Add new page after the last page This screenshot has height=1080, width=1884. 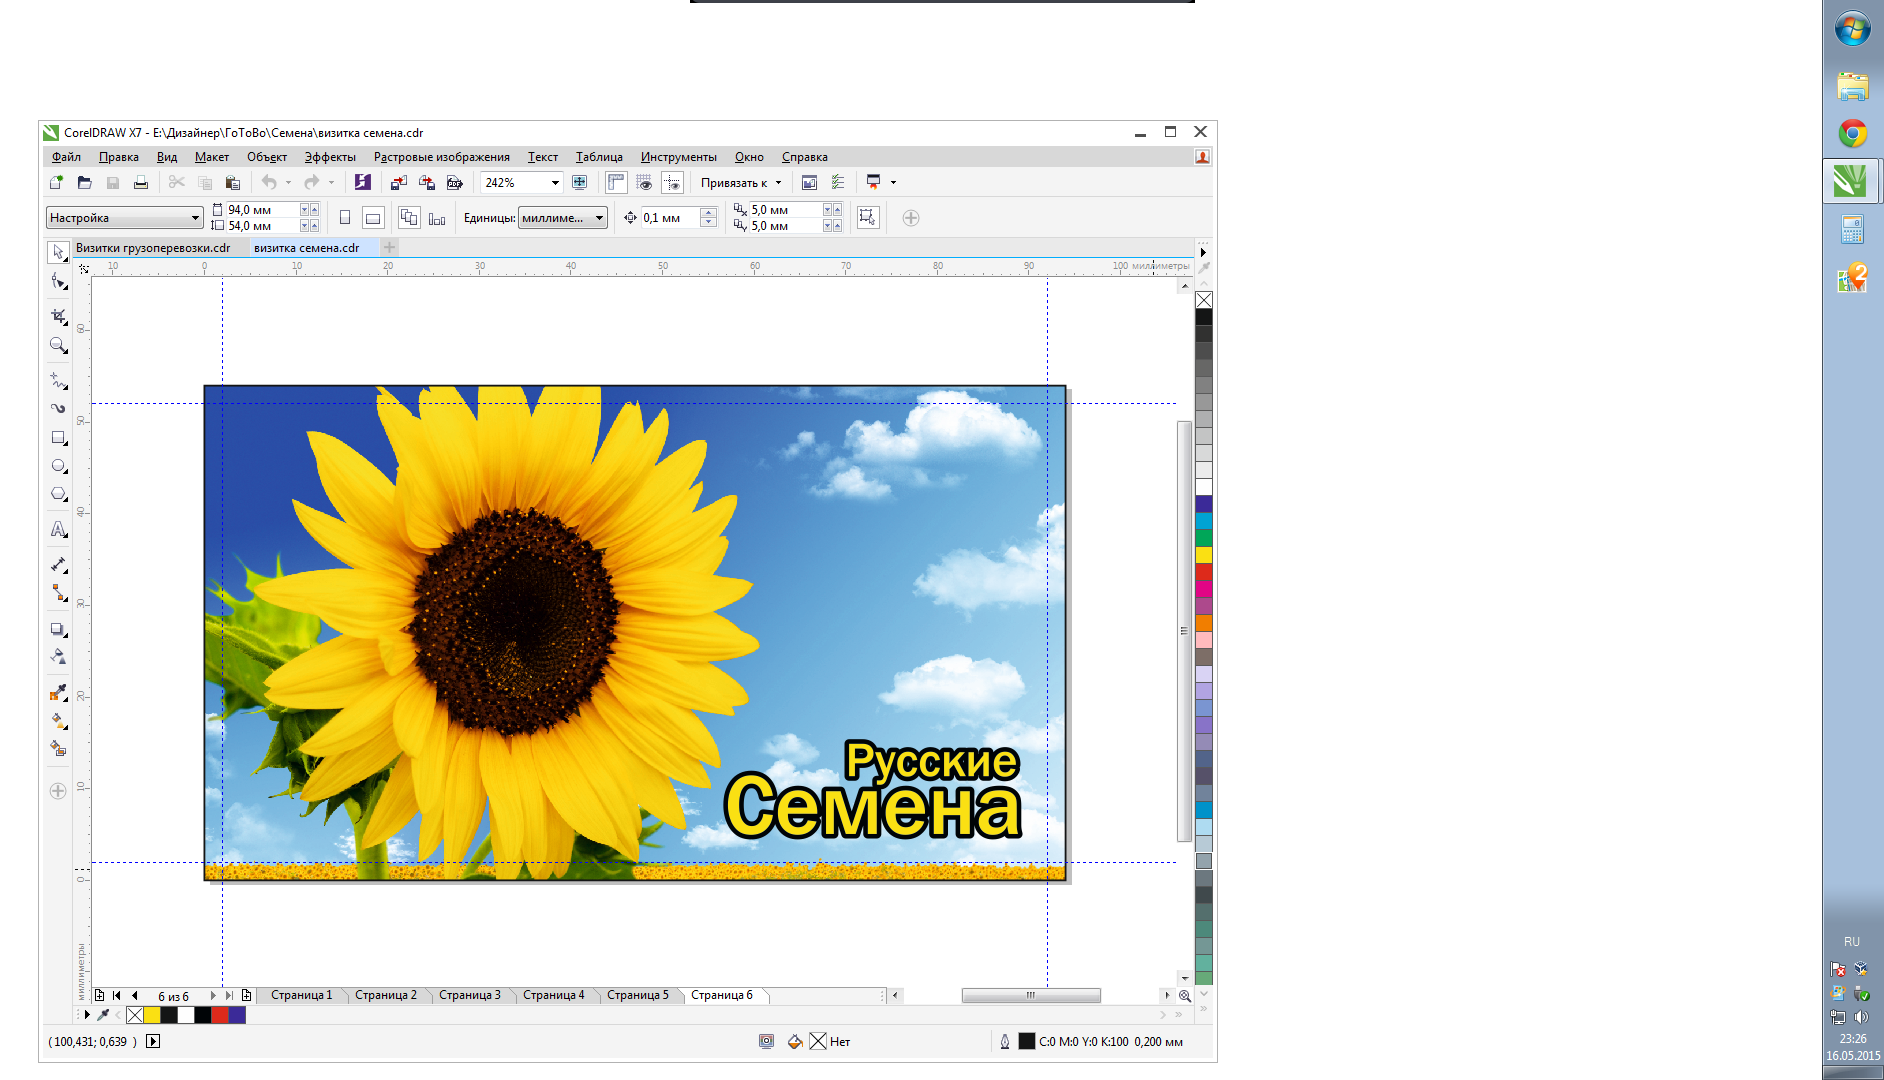pos(246,995)
